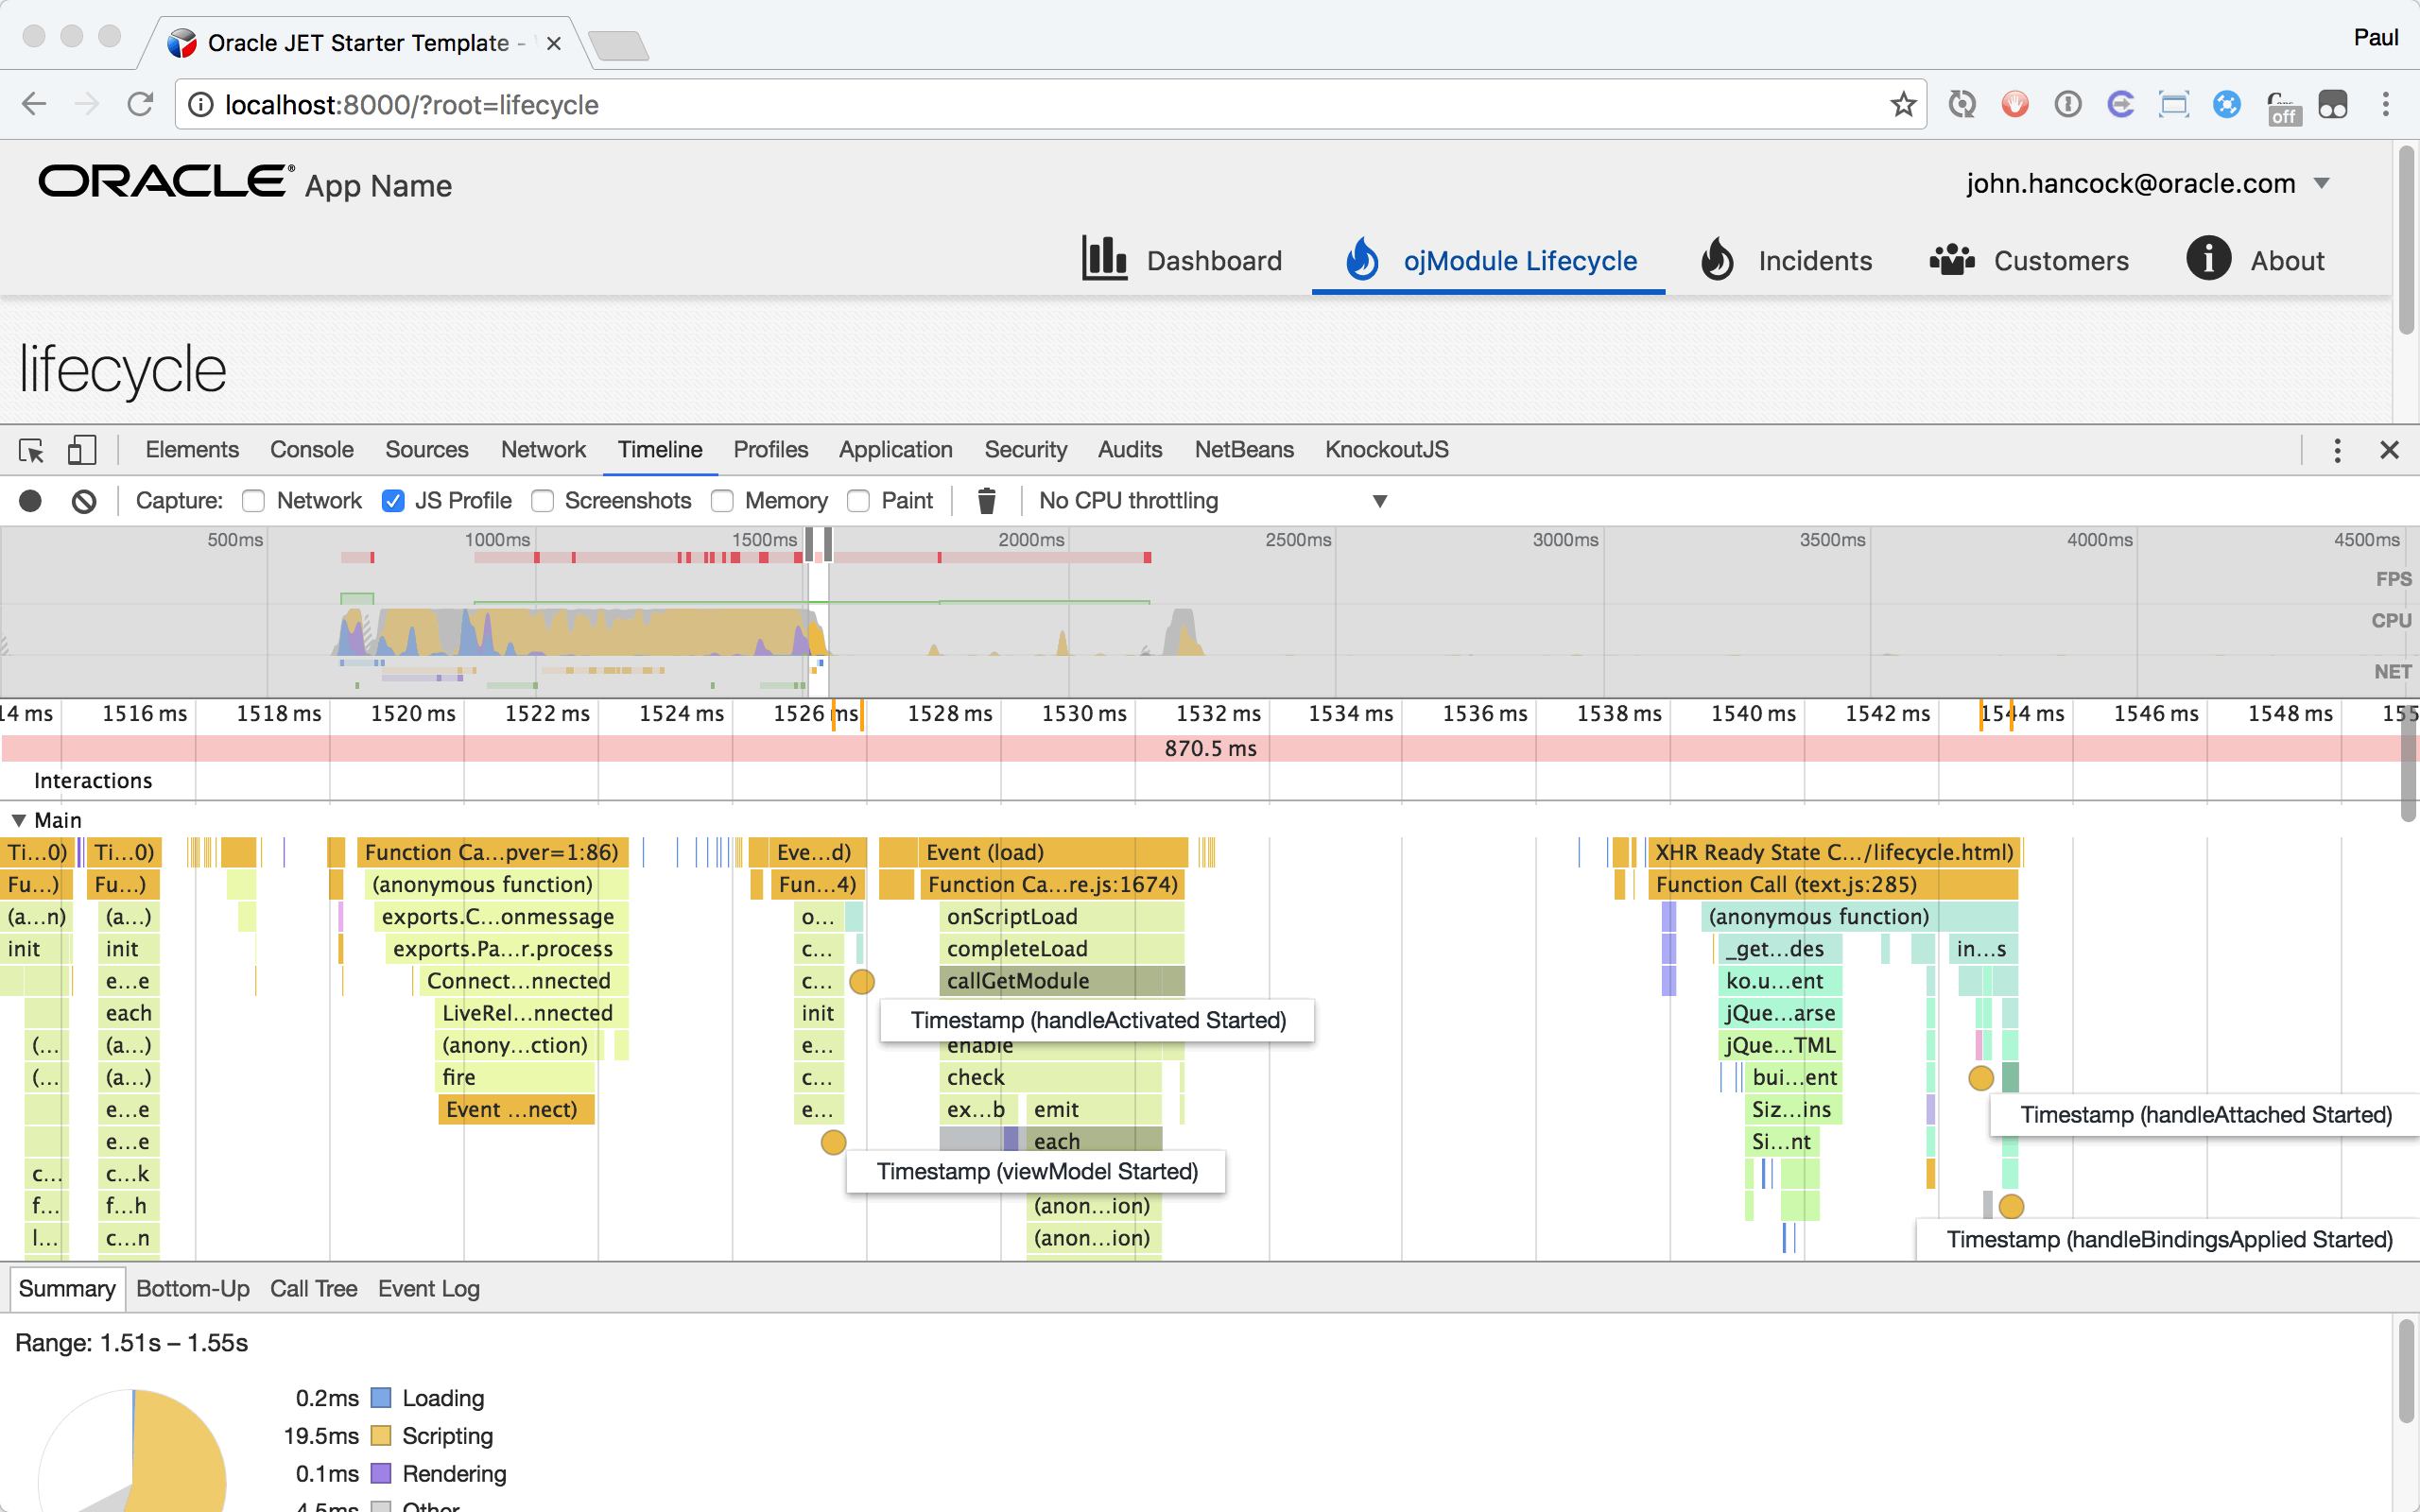Reload the page with refresh icon
The width and height of the screenshot is (2420, 1512).
click(140, 104)
